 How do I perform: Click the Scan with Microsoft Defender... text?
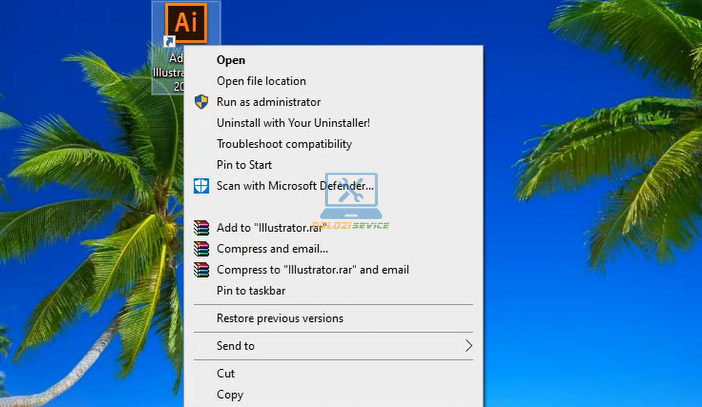(295, 186)
